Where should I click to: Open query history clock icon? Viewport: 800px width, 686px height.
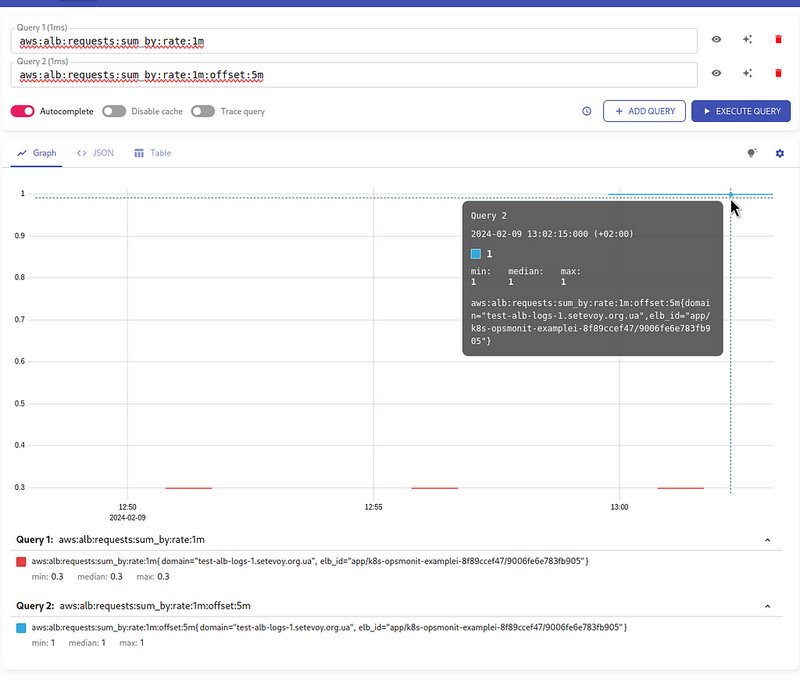coord(587,111)
